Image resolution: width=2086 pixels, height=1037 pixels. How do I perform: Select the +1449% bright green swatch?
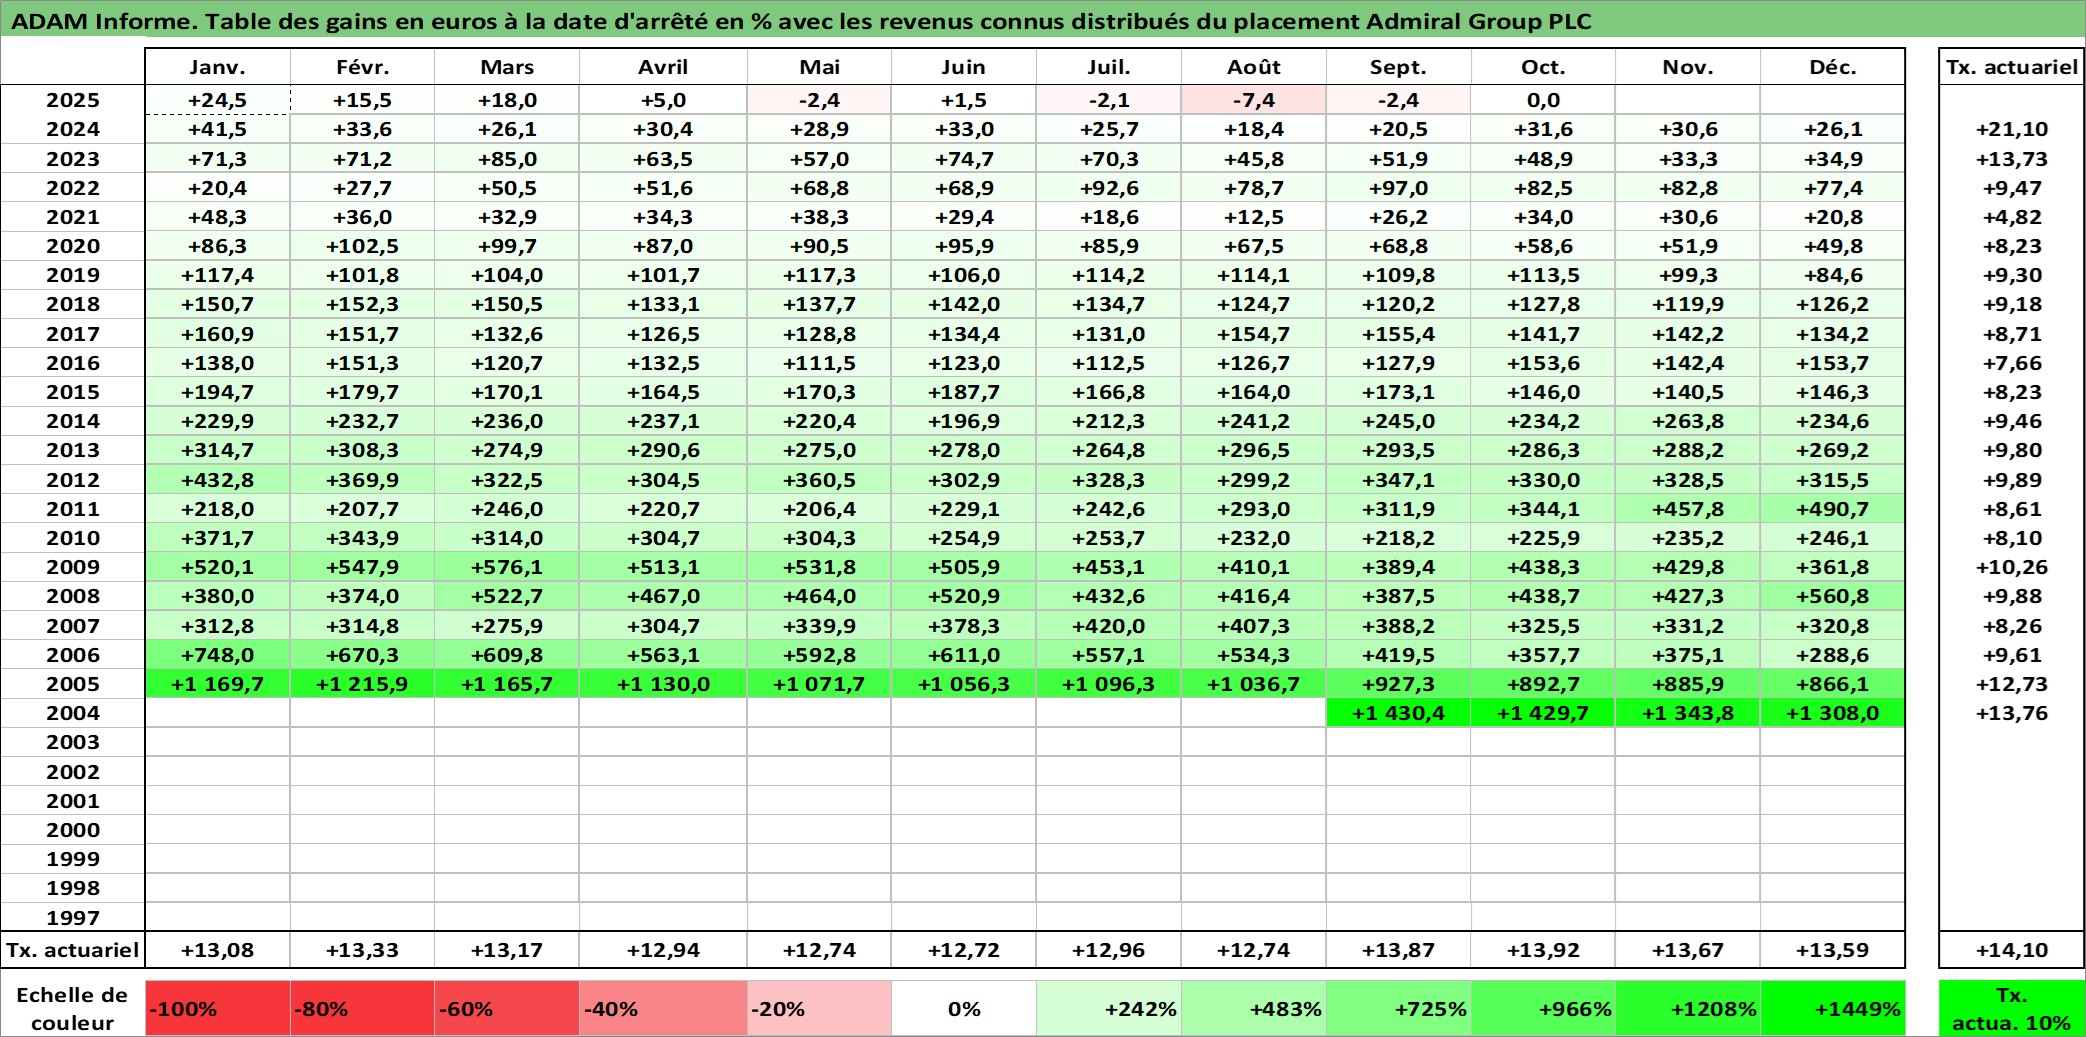click(1832, 1008)
